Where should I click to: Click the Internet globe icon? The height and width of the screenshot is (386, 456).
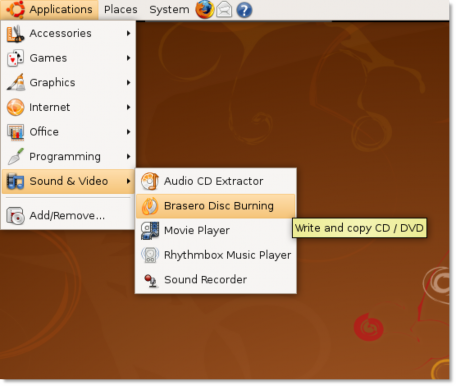tap(15, 107)
